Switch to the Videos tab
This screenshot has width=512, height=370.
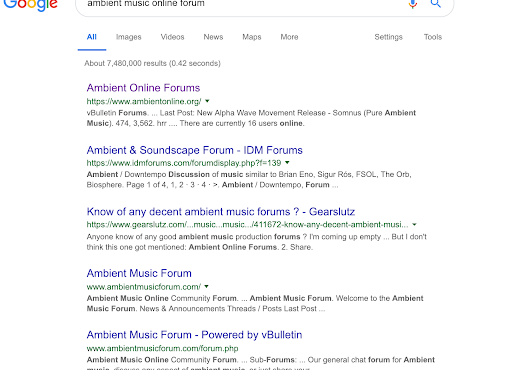pos(172,37)
